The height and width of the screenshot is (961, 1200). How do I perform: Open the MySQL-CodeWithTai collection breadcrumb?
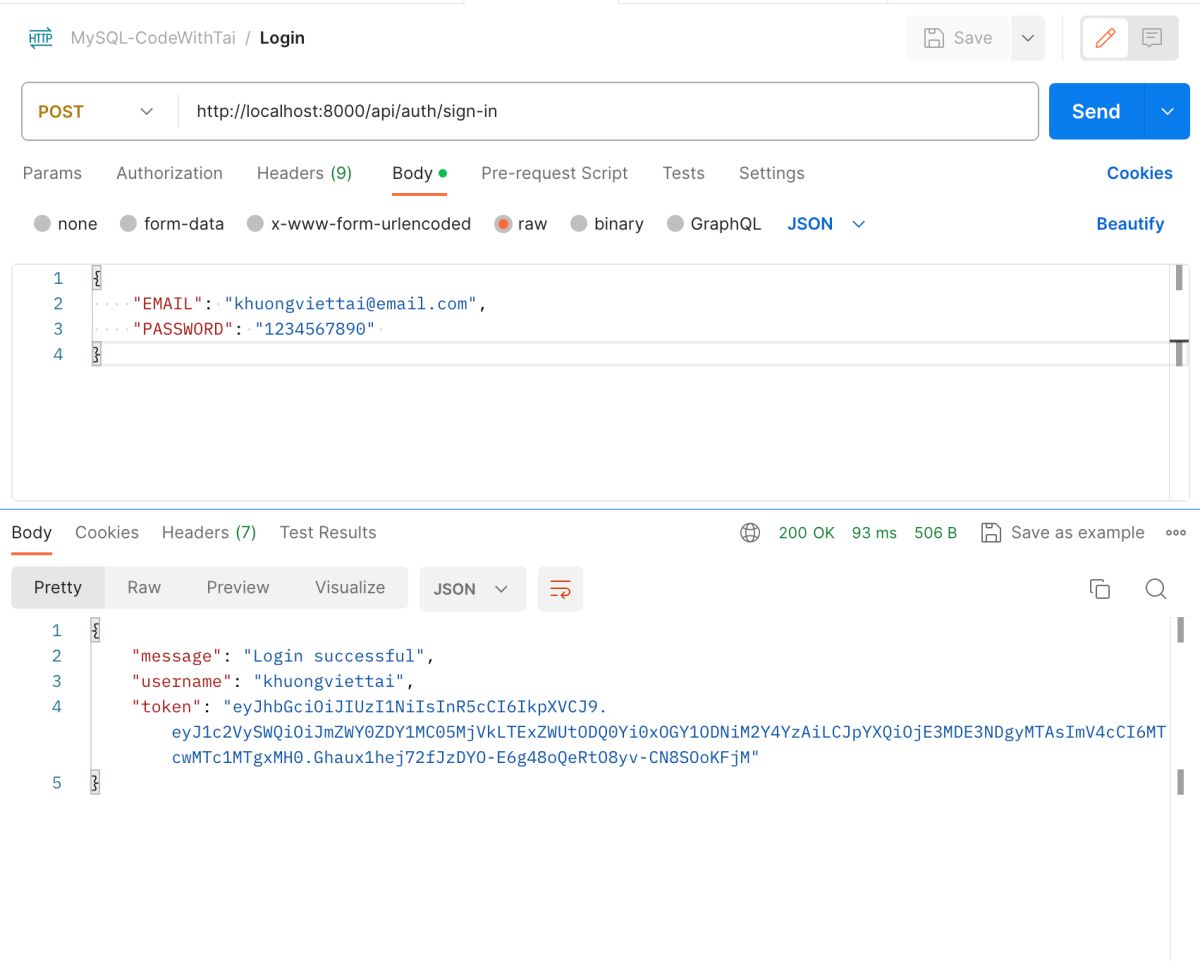[x=153, y=38]
